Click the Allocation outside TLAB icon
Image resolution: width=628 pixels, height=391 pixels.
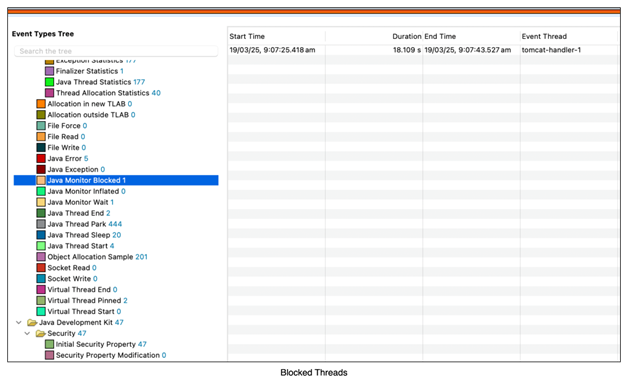point(41,115)
